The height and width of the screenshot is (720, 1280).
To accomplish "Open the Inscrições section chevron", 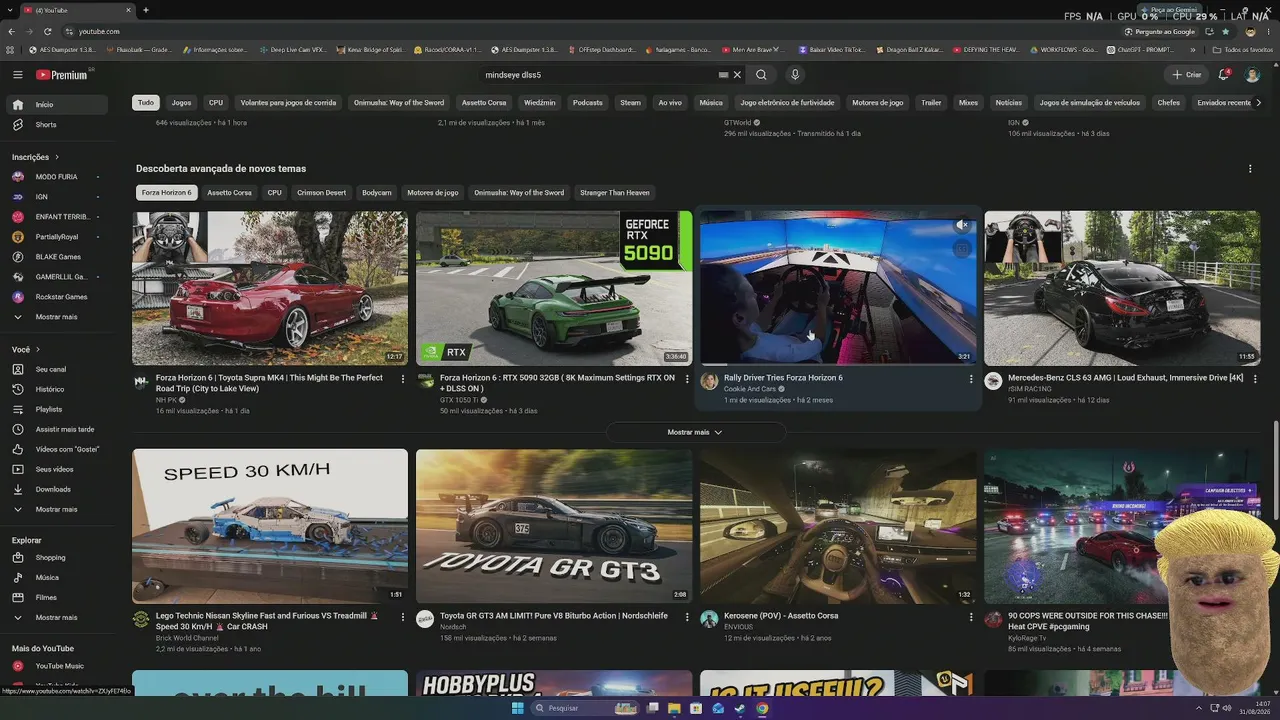I will tap(57, 157).
